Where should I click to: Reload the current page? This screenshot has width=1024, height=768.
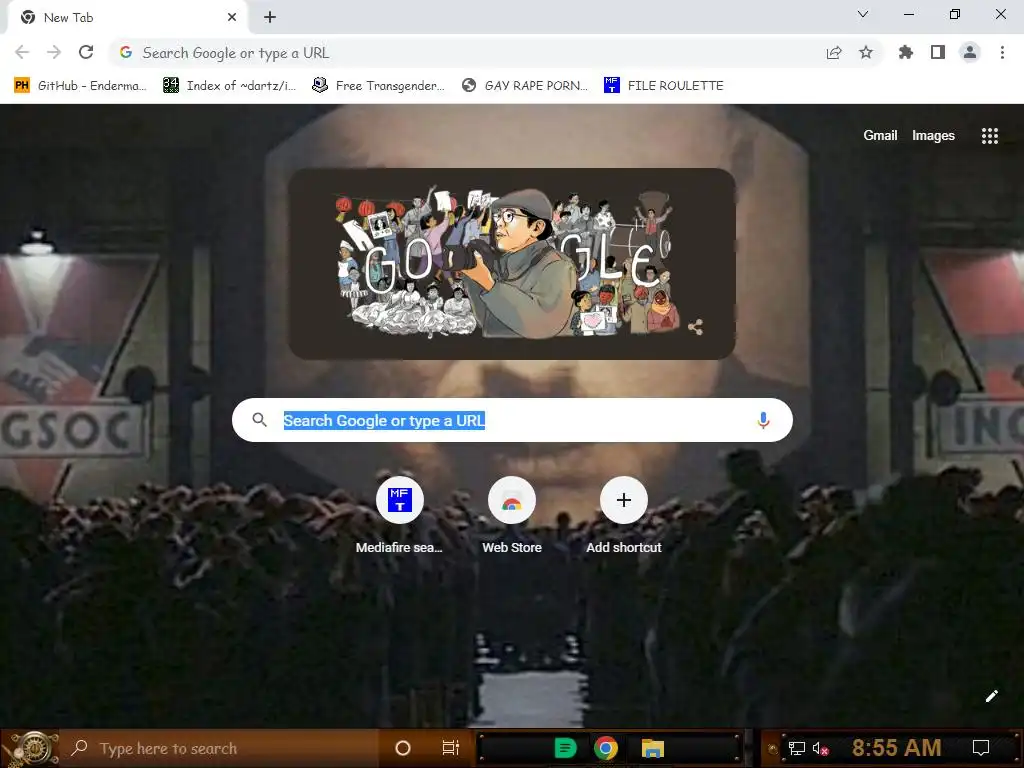click(x=86, y=52)
